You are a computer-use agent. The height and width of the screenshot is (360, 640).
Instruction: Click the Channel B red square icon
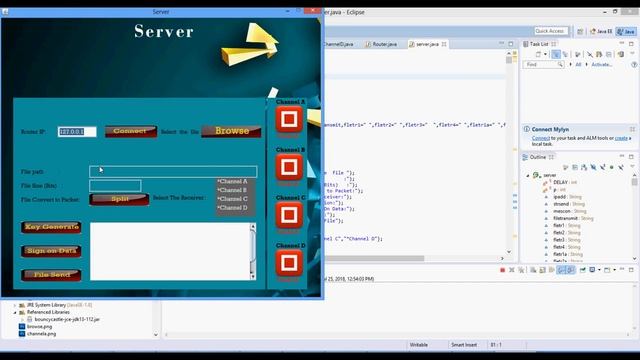pos(289,167)
